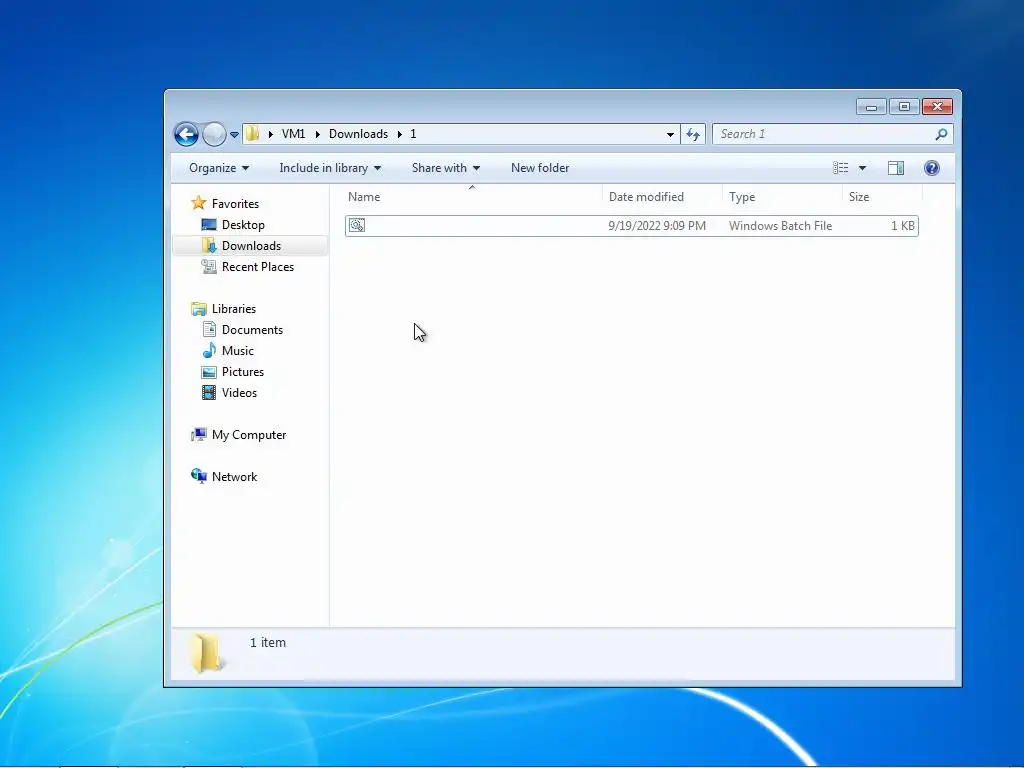Open Include in library menu
Screen dimensions: 1024x768
click(x=330, y=168)
